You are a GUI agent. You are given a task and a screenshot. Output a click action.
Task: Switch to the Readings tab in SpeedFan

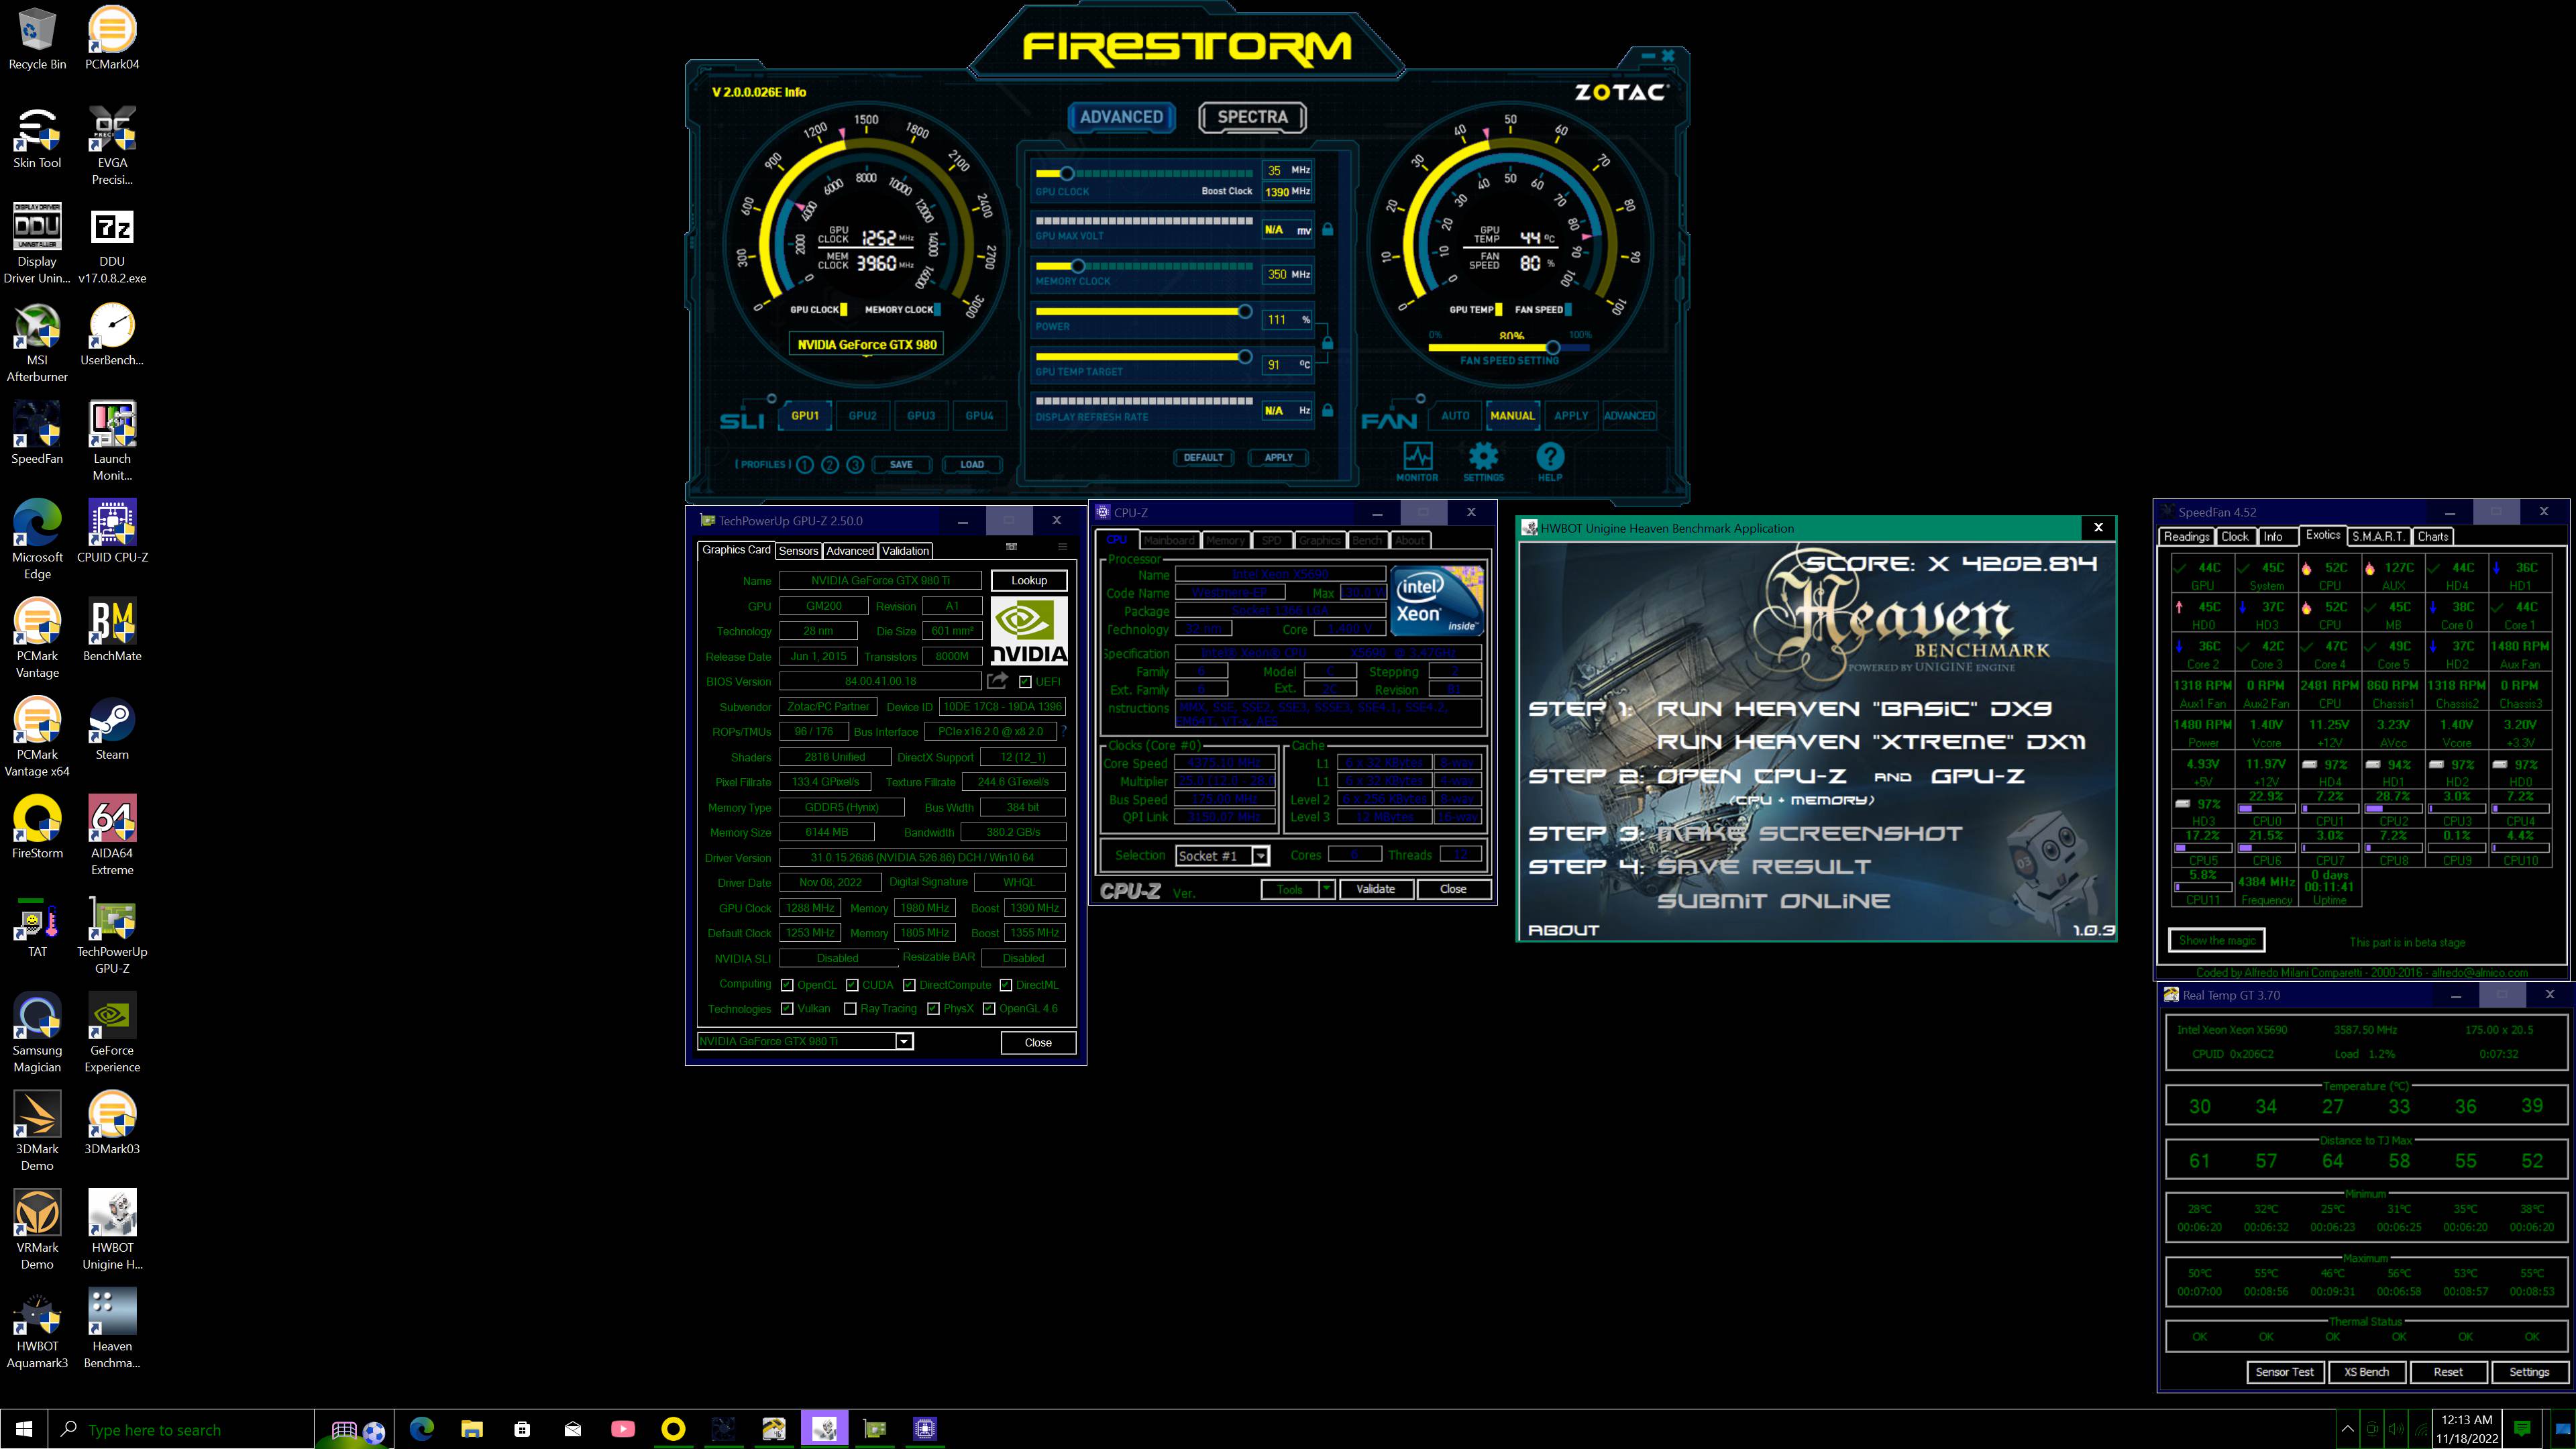click(2186, 536)
